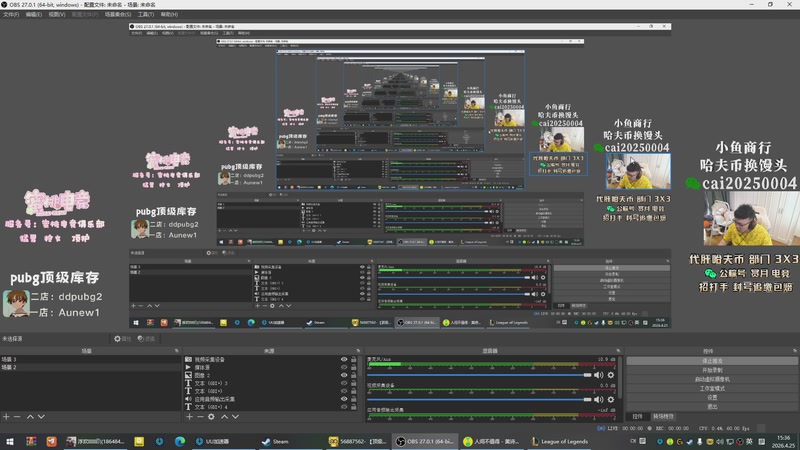
Task: Click the 停止推流 stop streaming button
Action: (x=712, y=361)
